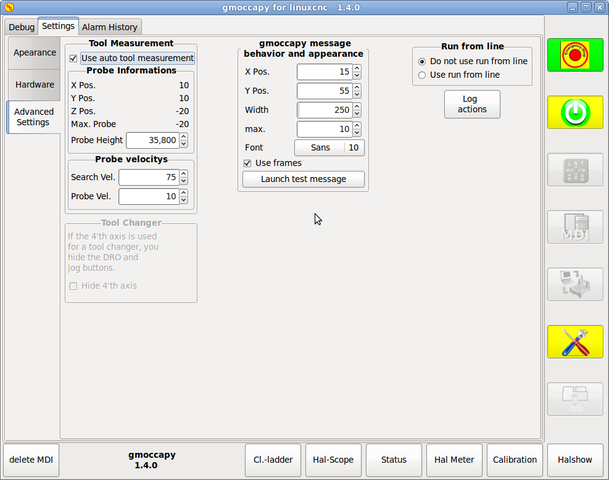This screenshot has height=480, width=609.
Task: Increase message Width value
Action: point(357,106)
